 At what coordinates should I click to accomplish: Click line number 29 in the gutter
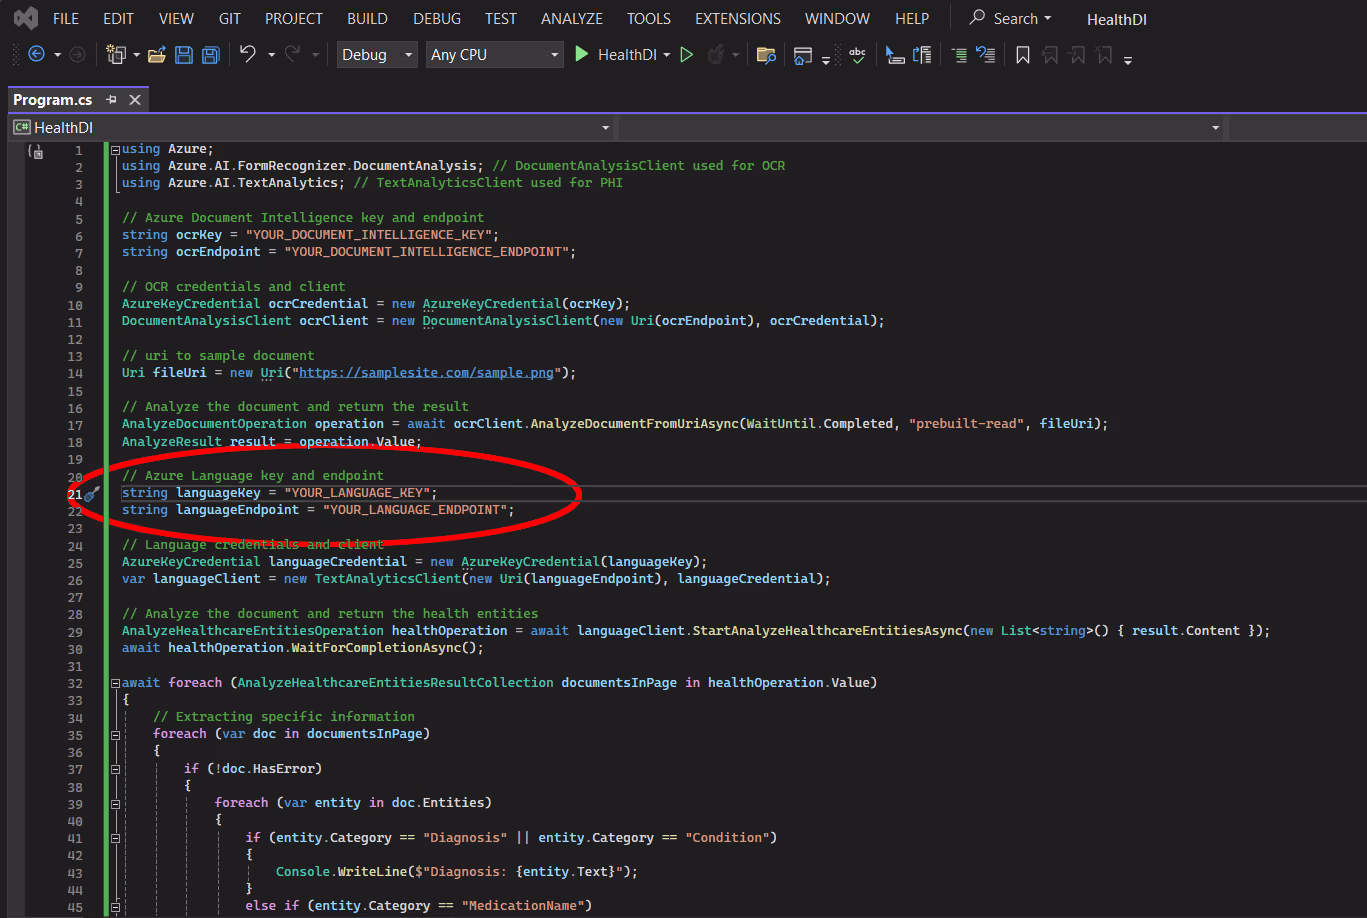(76, 631)
